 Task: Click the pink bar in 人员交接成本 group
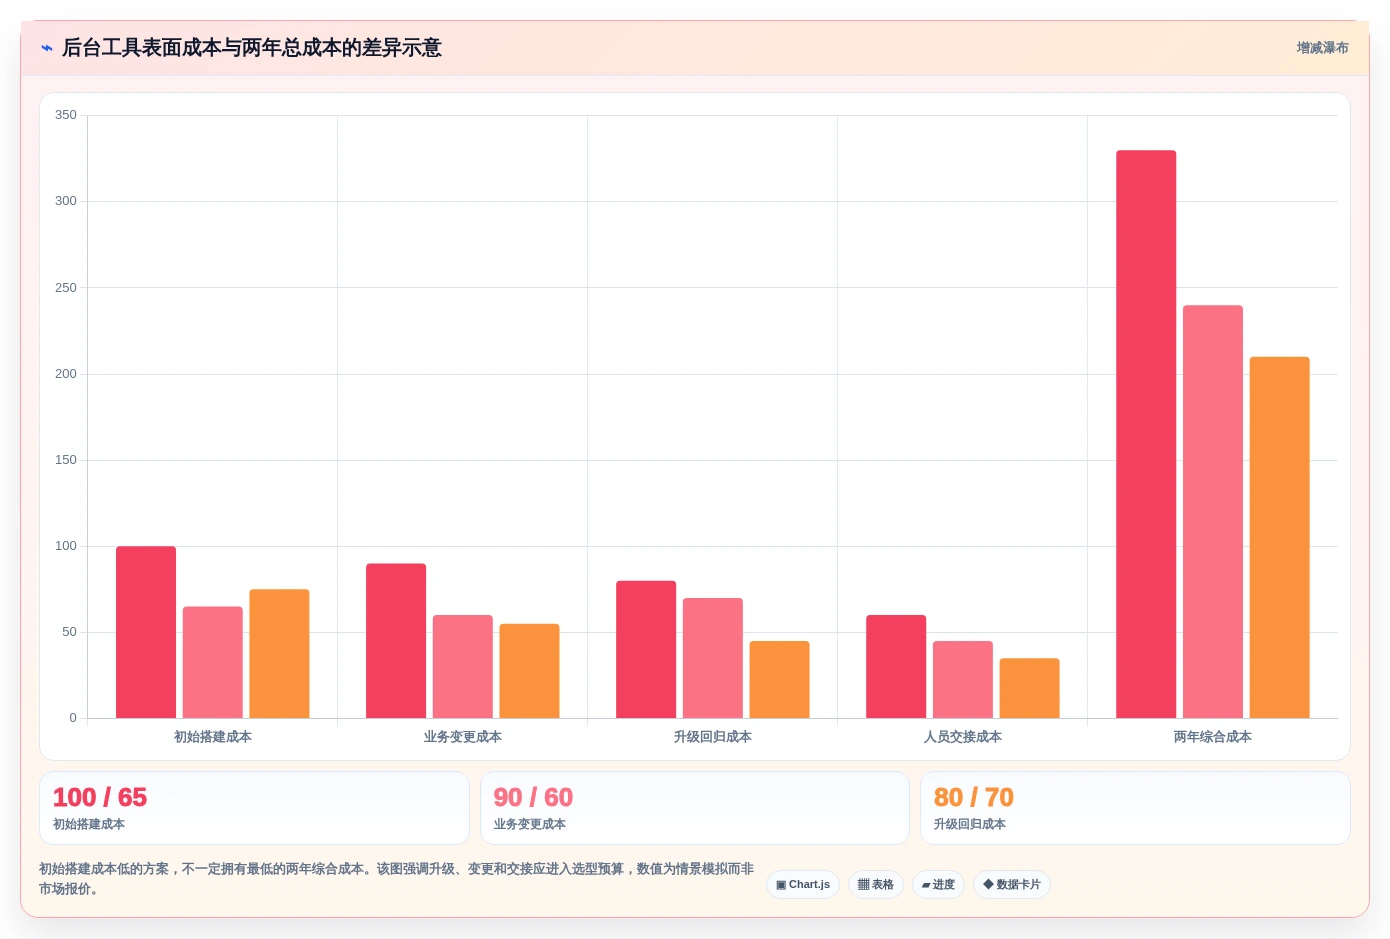963,679
